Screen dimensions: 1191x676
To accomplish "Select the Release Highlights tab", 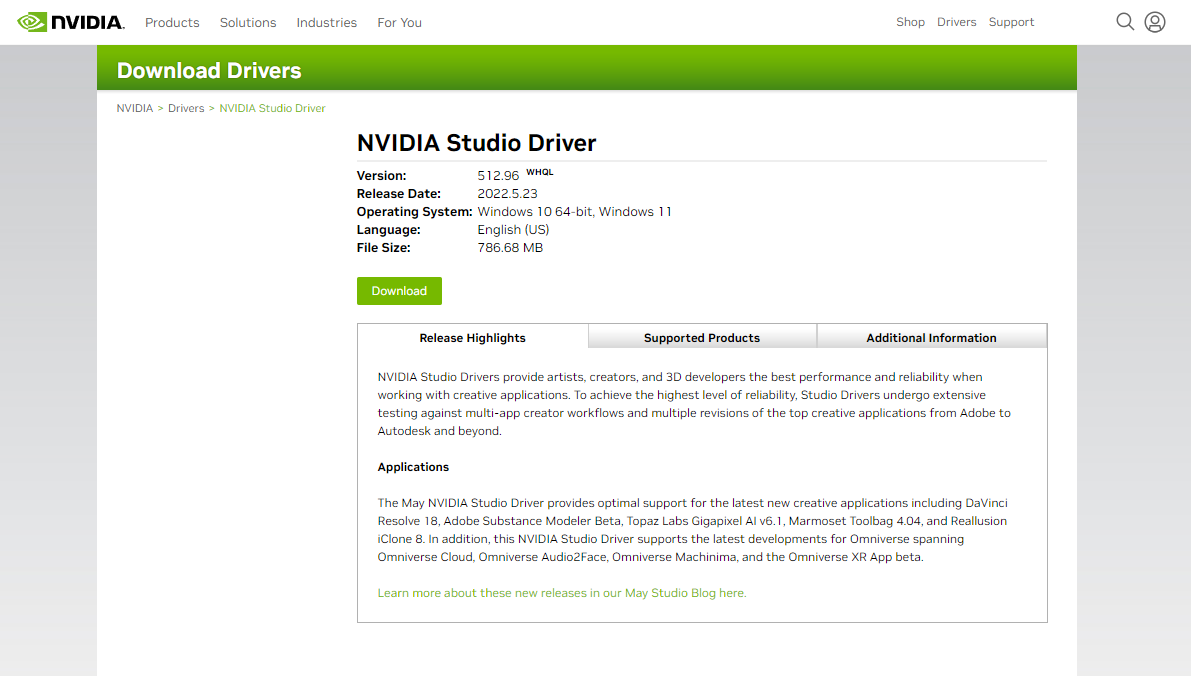I will pyautogui.click(x=472, y=337).
